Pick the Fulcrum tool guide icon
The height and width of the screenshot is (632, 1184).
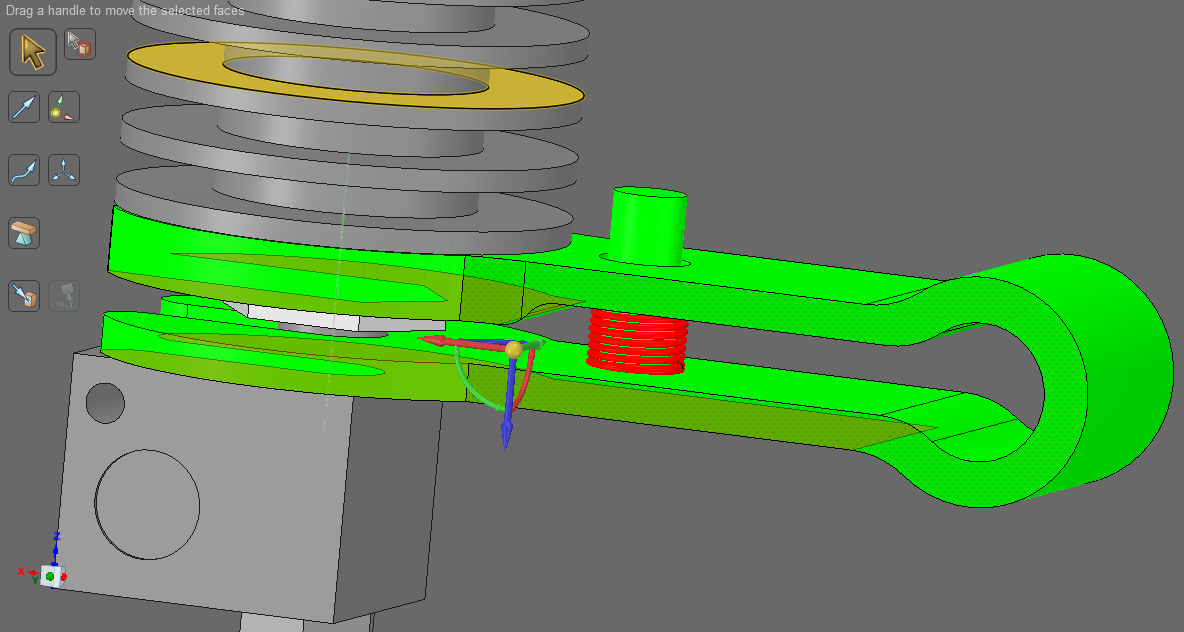24,233
